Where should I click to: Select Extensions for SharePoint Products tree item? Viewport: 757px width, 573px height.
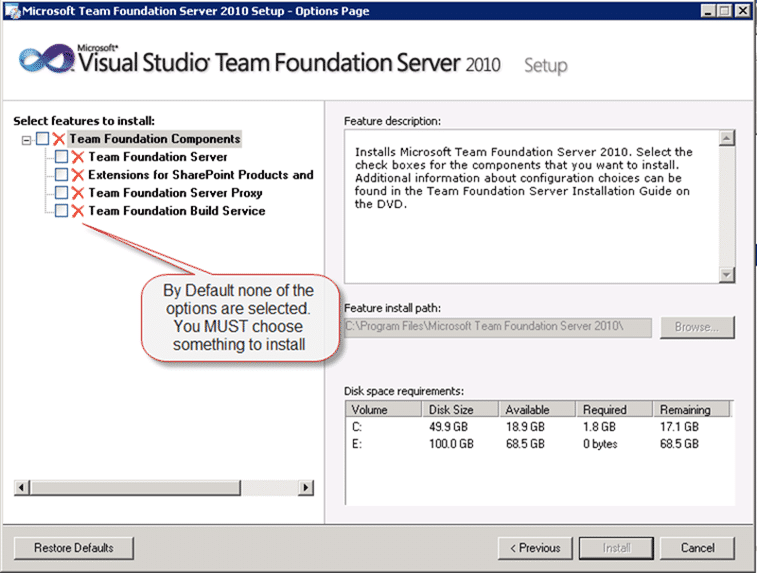click(200, 175)
